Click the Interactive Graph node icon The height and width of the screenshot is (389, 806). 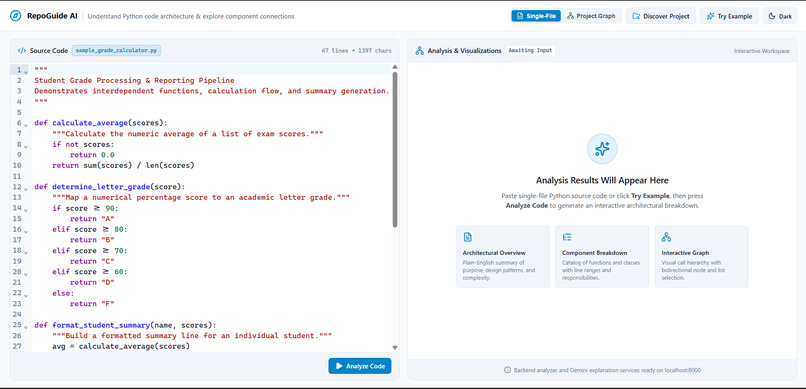point(666,237)
